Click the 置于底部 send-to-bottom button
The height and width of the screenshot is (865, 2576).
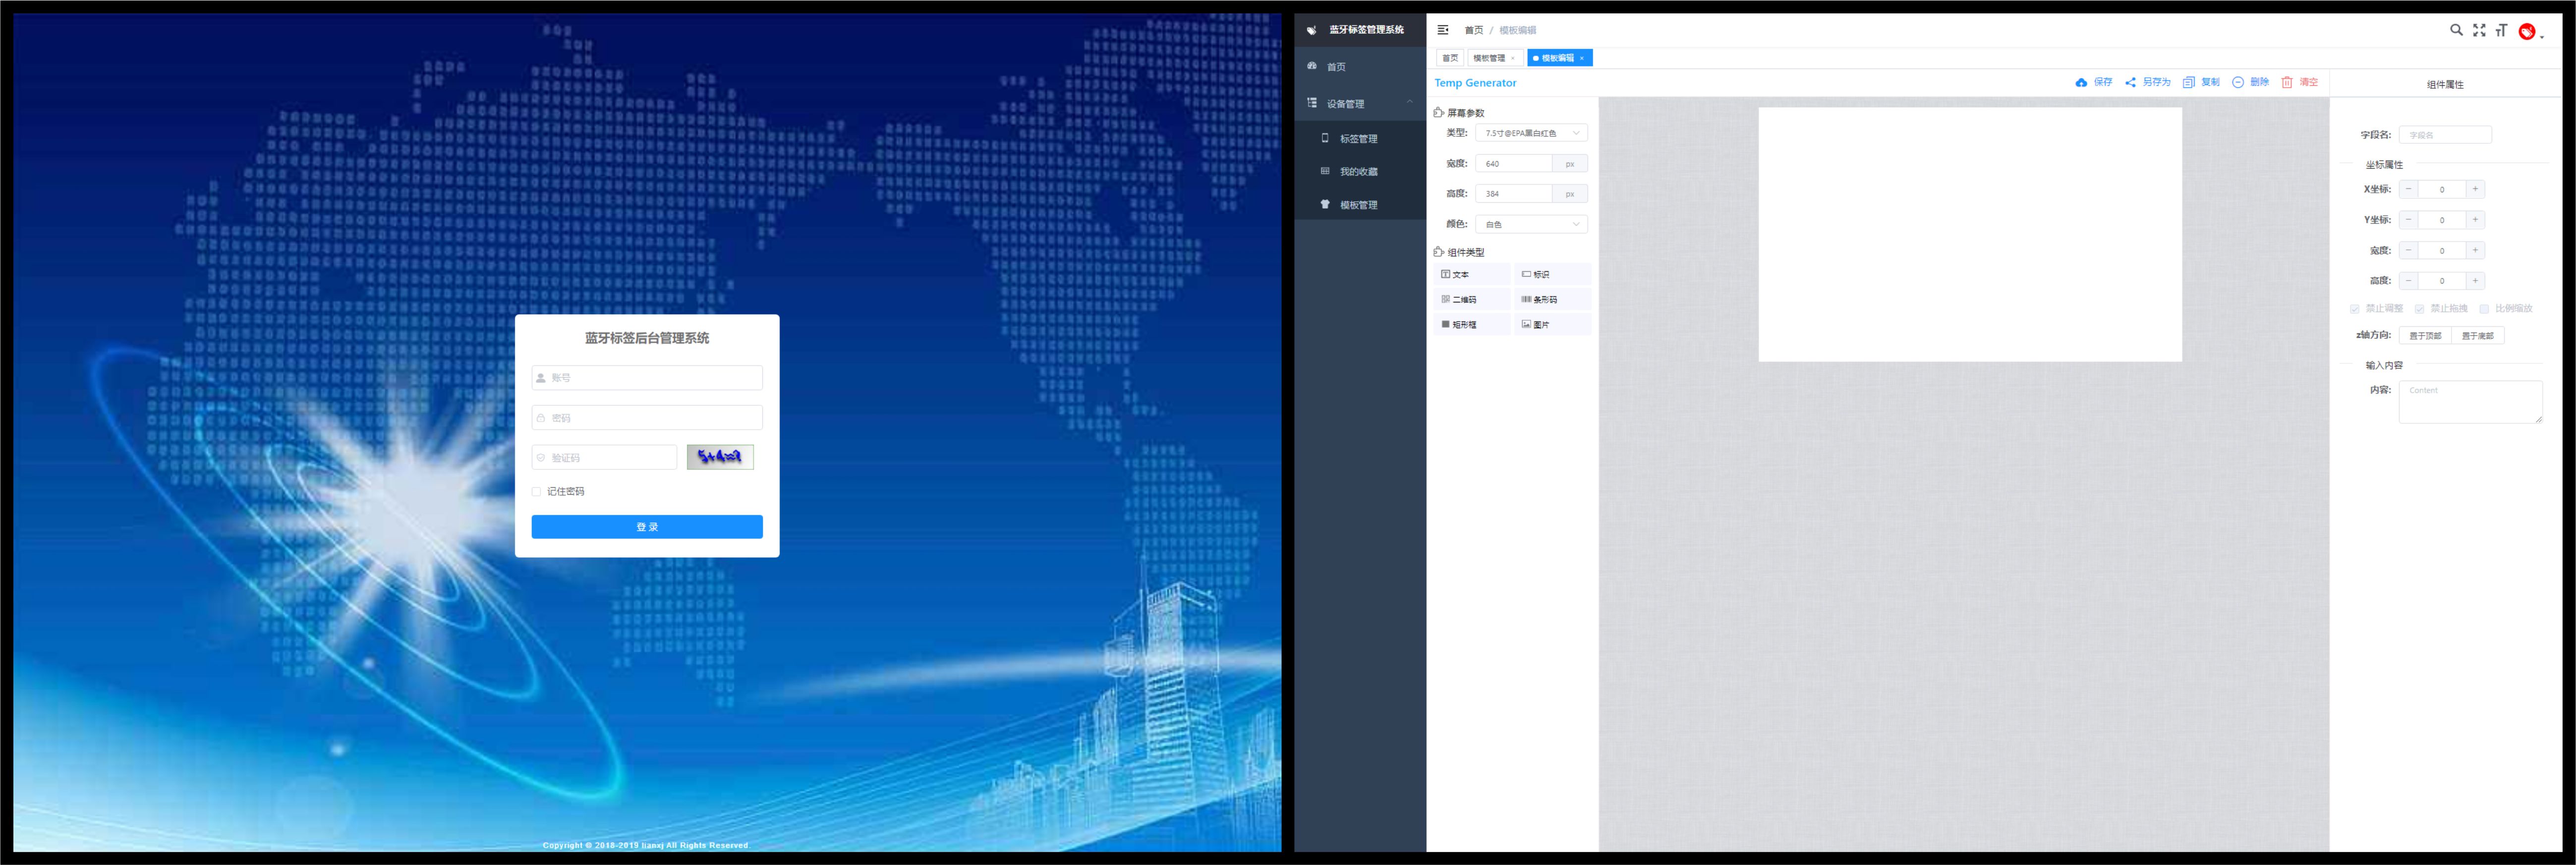[x=2478, y=336]
